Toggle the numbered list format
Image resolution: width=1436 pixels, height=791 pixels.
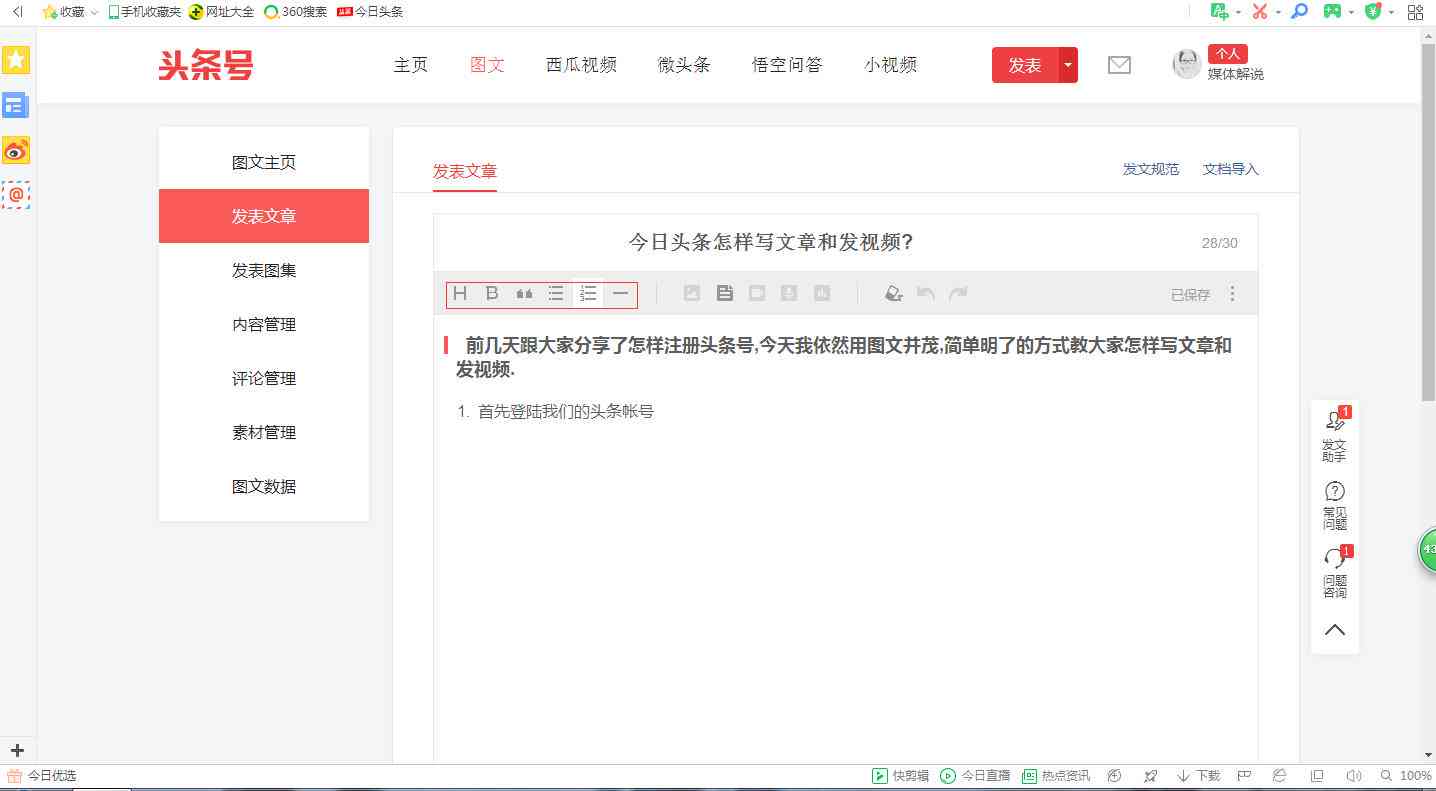(x=588, y=293)
